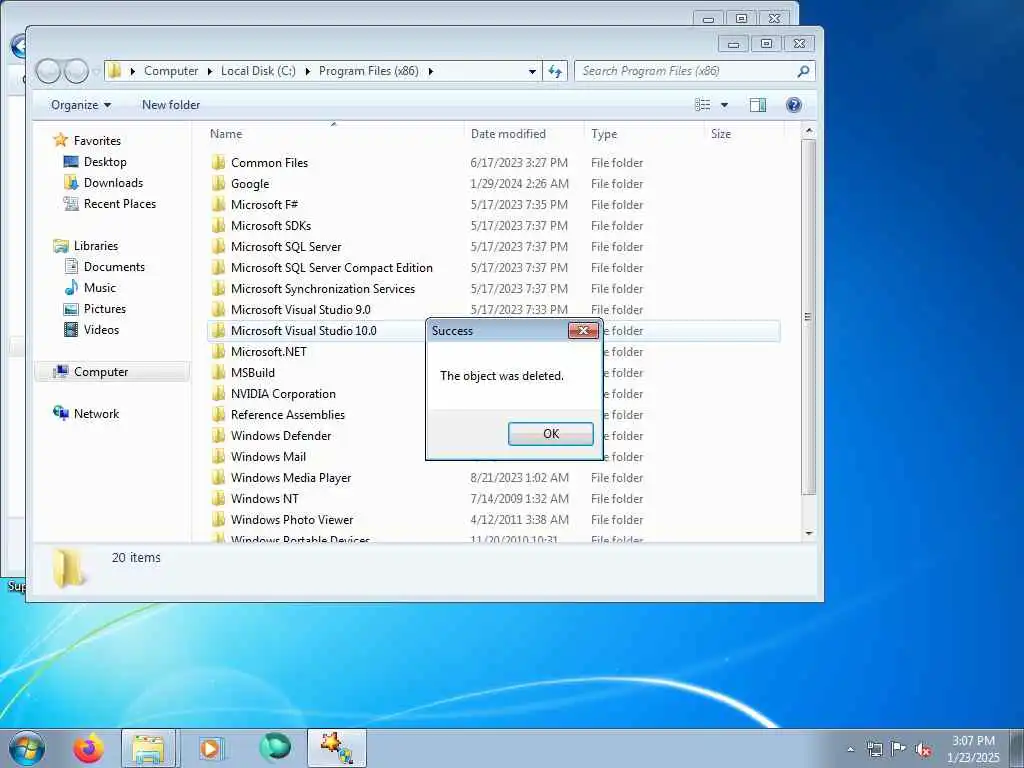Click OK in the Success dialog

click(551, 434)
